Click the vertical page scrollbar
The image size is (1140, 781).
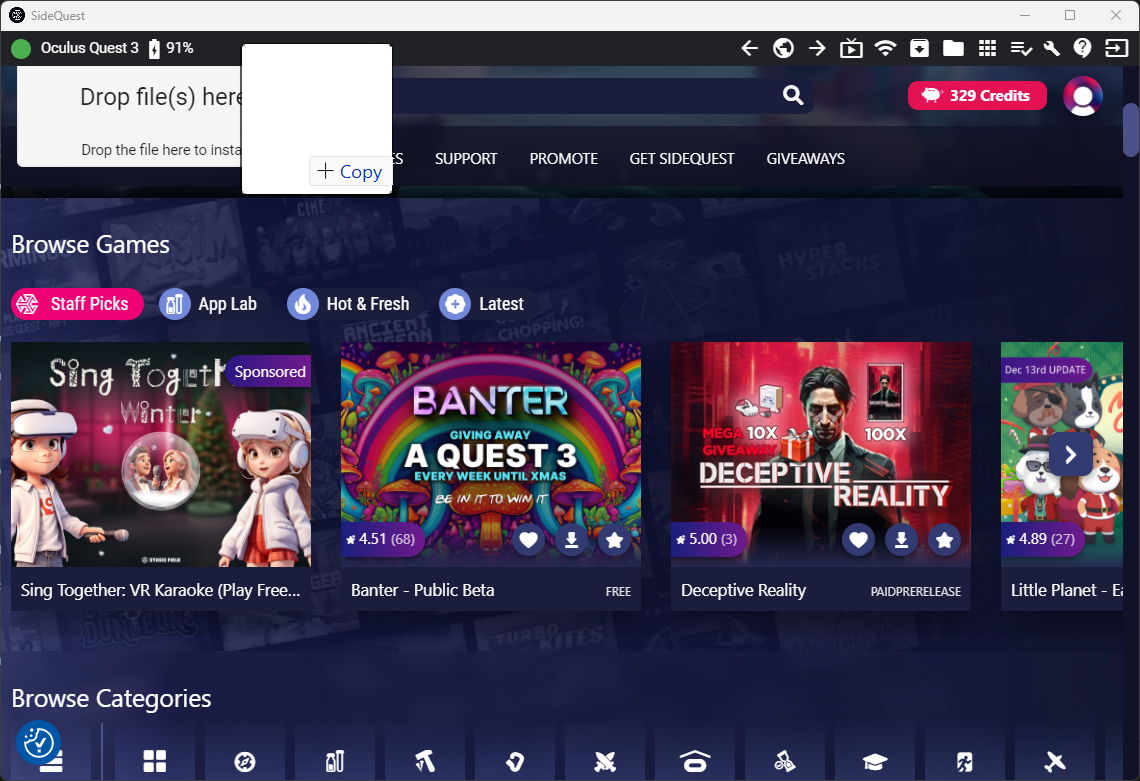click(1131, 129)
